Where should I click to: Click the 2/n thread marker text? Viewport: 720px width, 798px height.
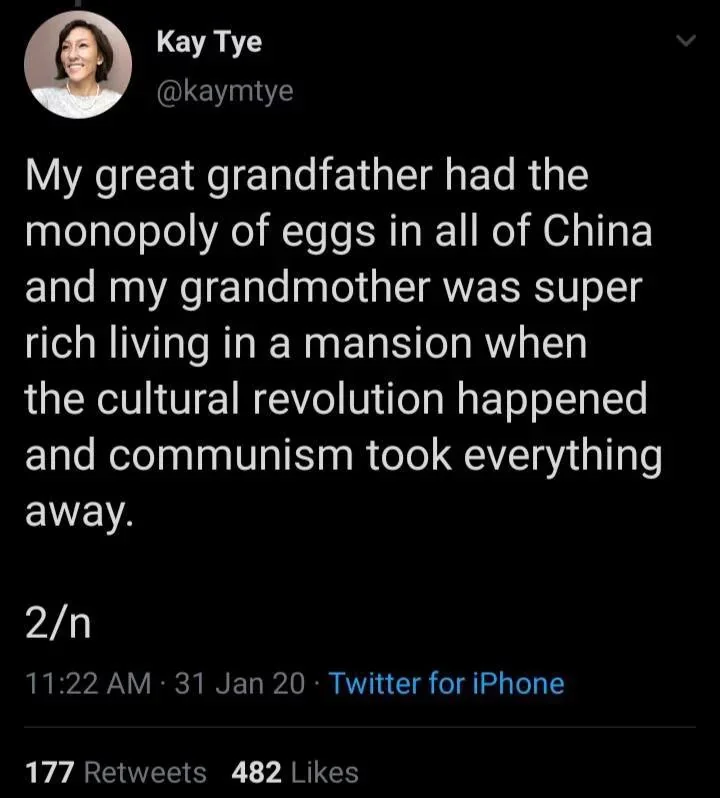tap(59, 624)
